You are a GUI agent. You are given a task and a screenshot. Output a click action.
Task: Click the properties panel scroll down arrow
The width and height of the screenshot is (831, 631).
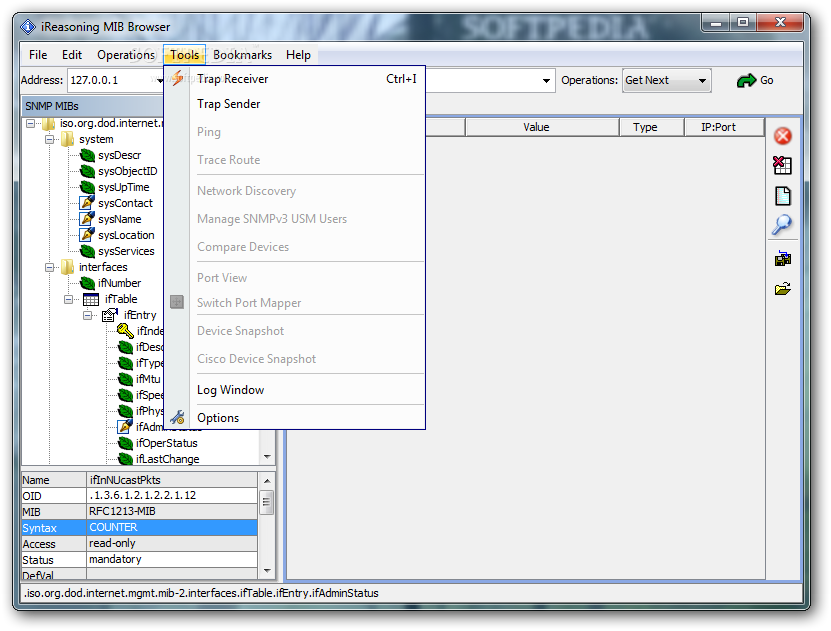click(x=267, y=571)
